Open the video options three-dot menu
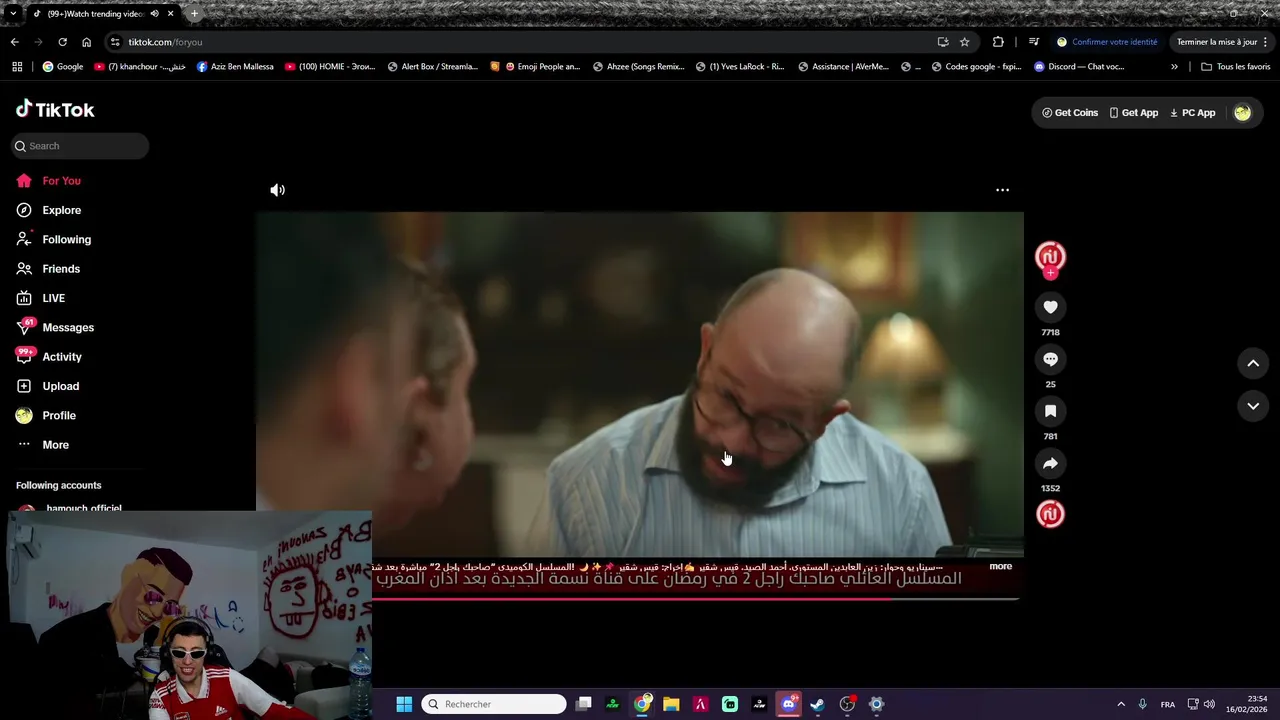The width and height of the screenshot is (1280, 720). pos(1002,190)
